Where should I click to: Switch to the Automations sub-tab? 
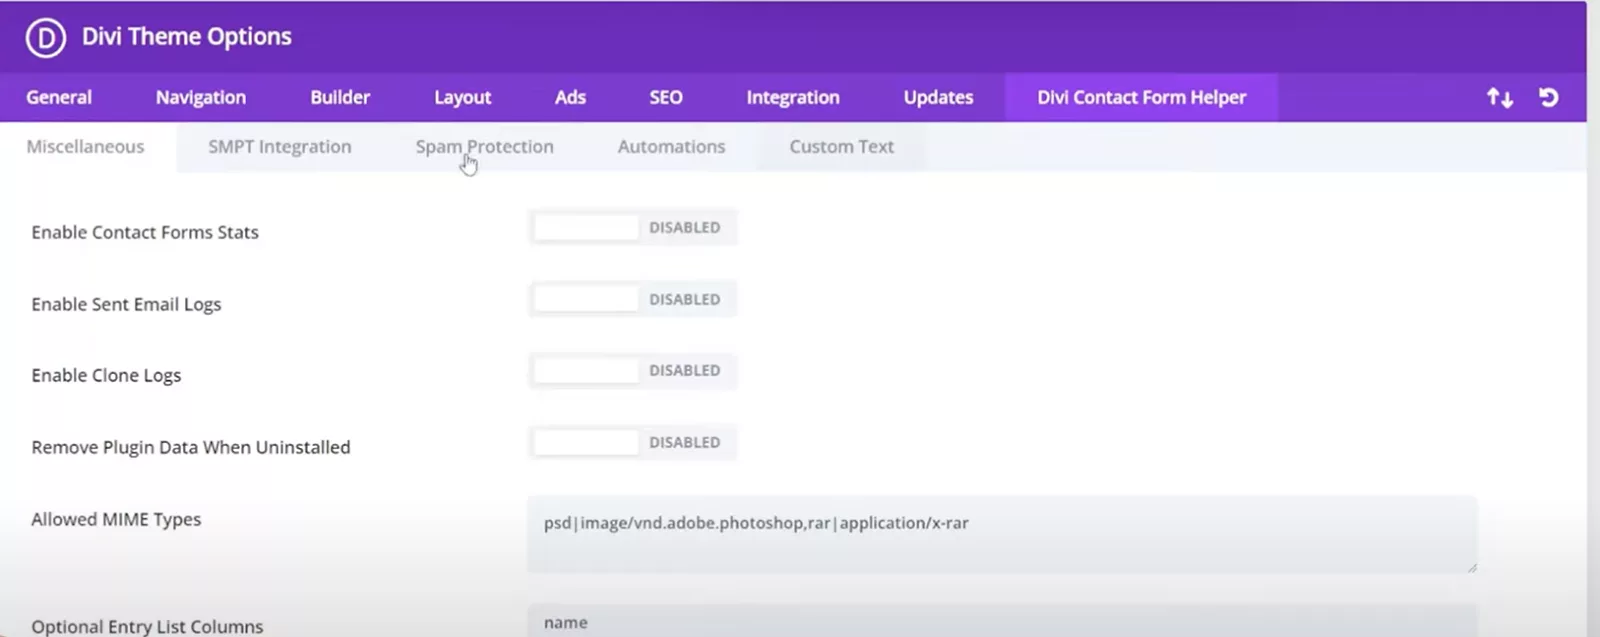click(672, 147)
